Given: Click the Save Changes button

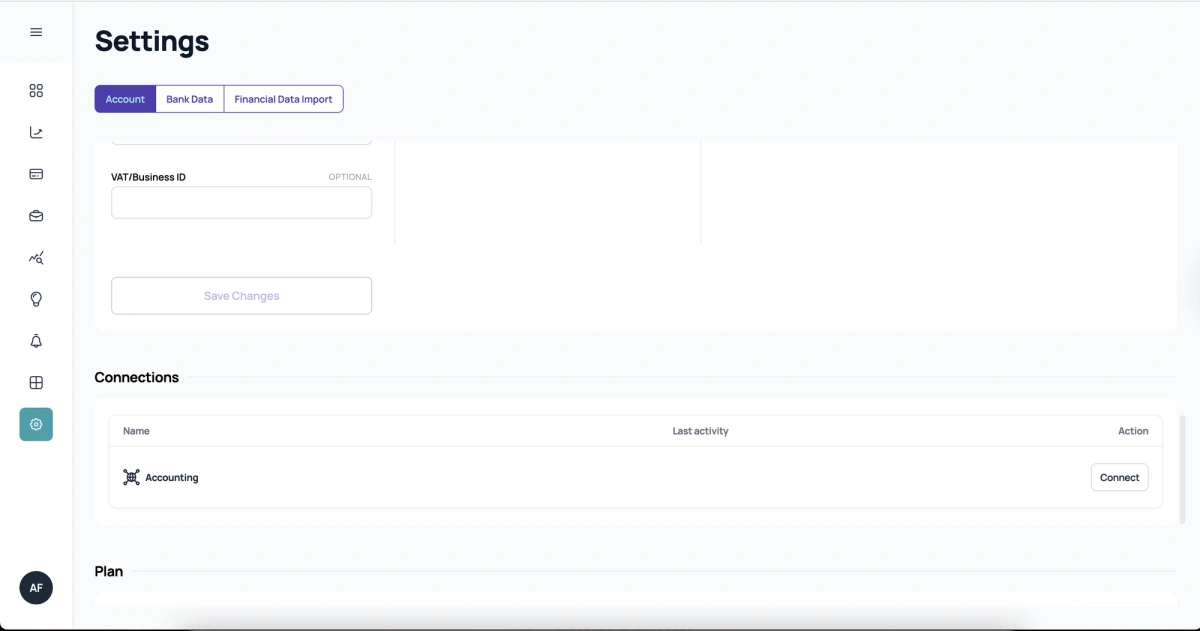Looking at the screenshot, I should coord(241,295).
